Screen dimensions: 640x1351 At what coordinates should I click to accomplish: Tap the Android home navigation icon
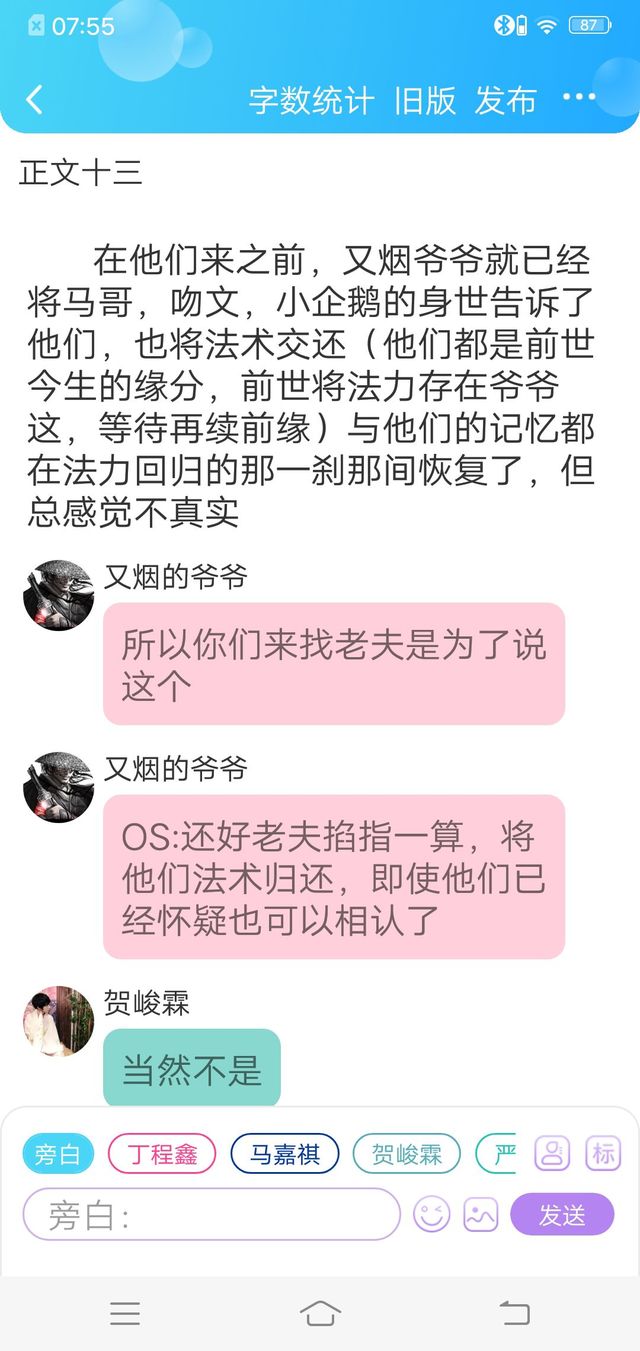(319, 1313)
